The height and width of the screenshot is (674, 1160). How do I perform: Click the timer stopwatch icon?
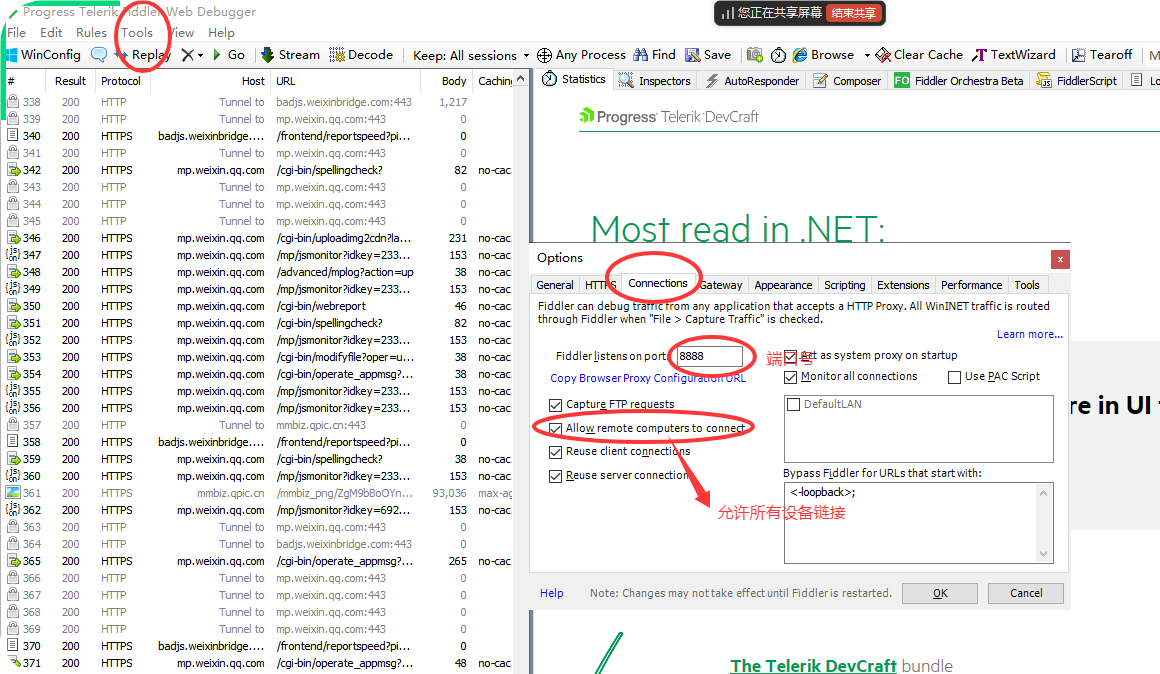(778, 55)
